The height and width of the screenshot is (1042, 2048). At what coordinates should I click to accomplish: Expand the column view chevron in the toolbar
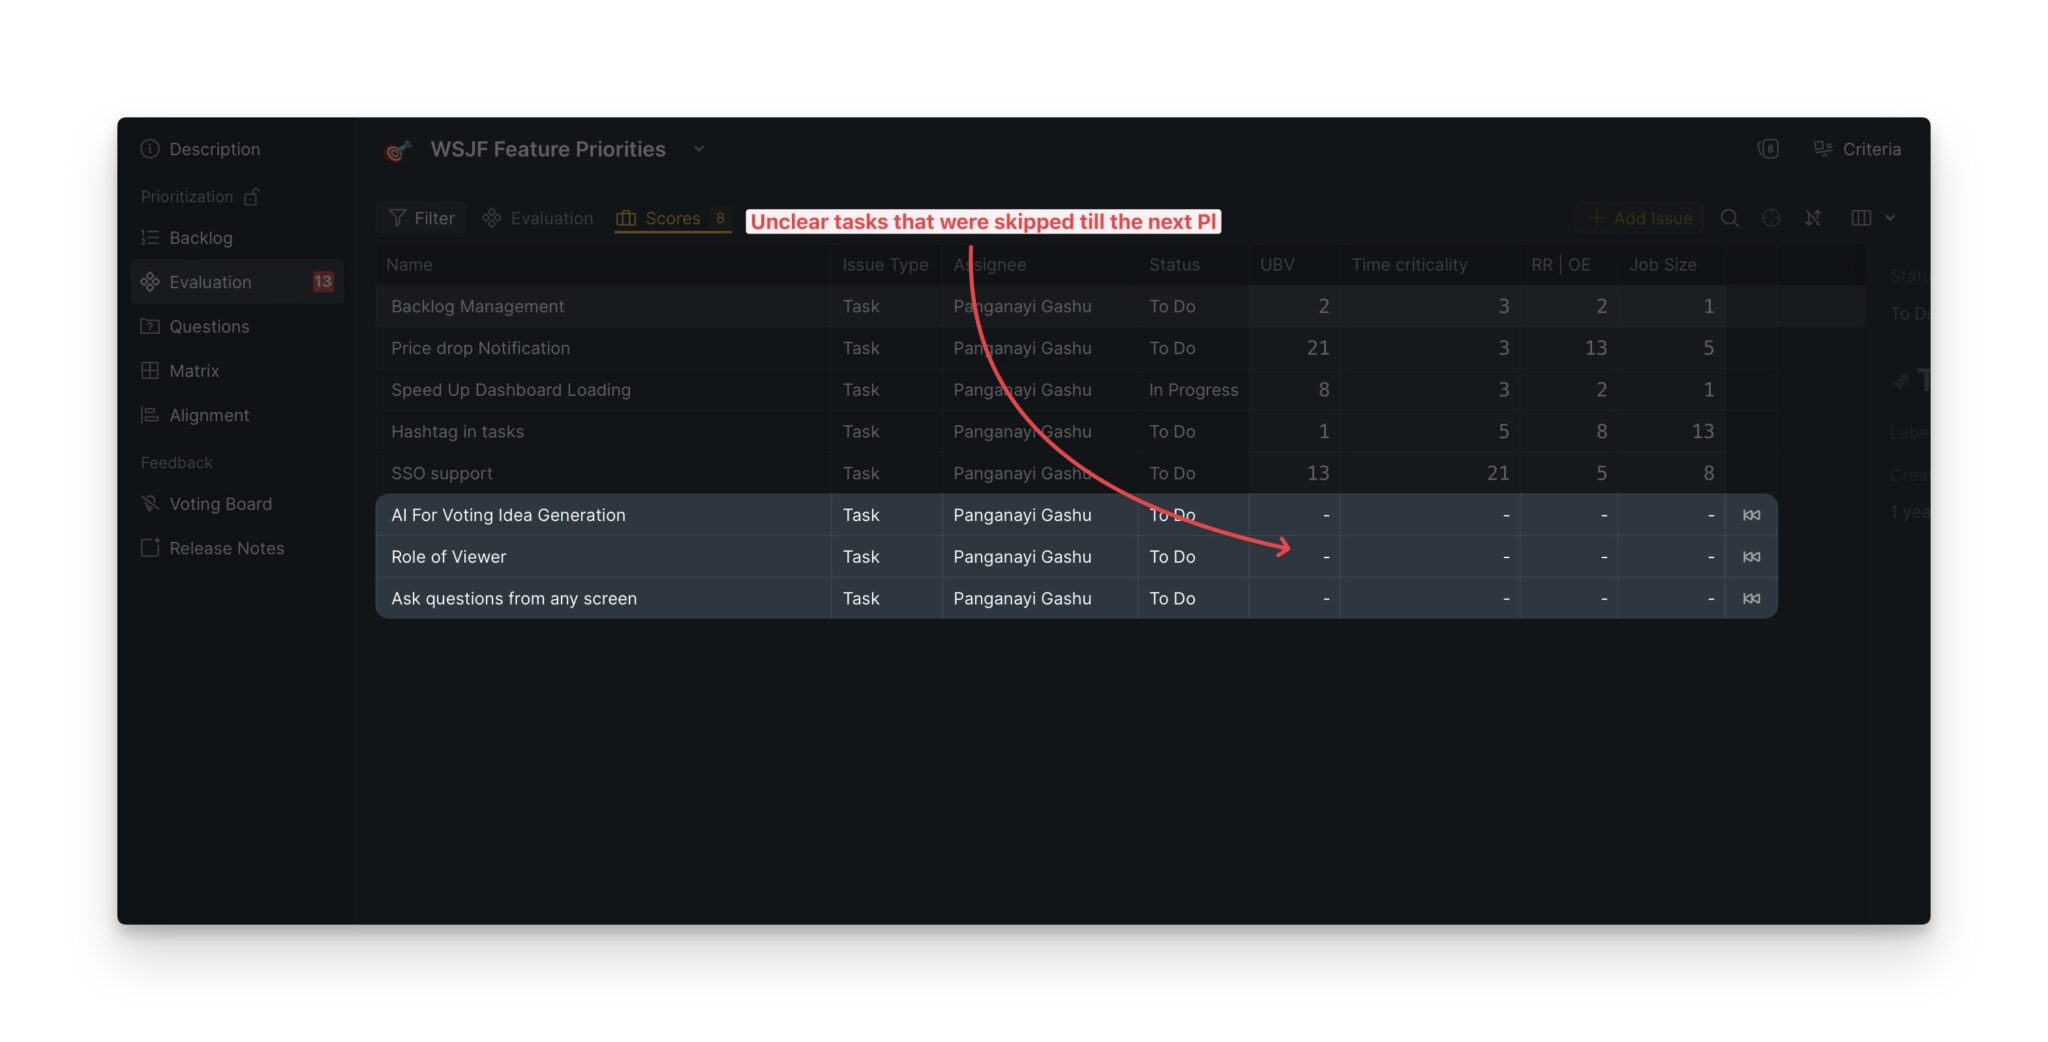click(1890, 218)
